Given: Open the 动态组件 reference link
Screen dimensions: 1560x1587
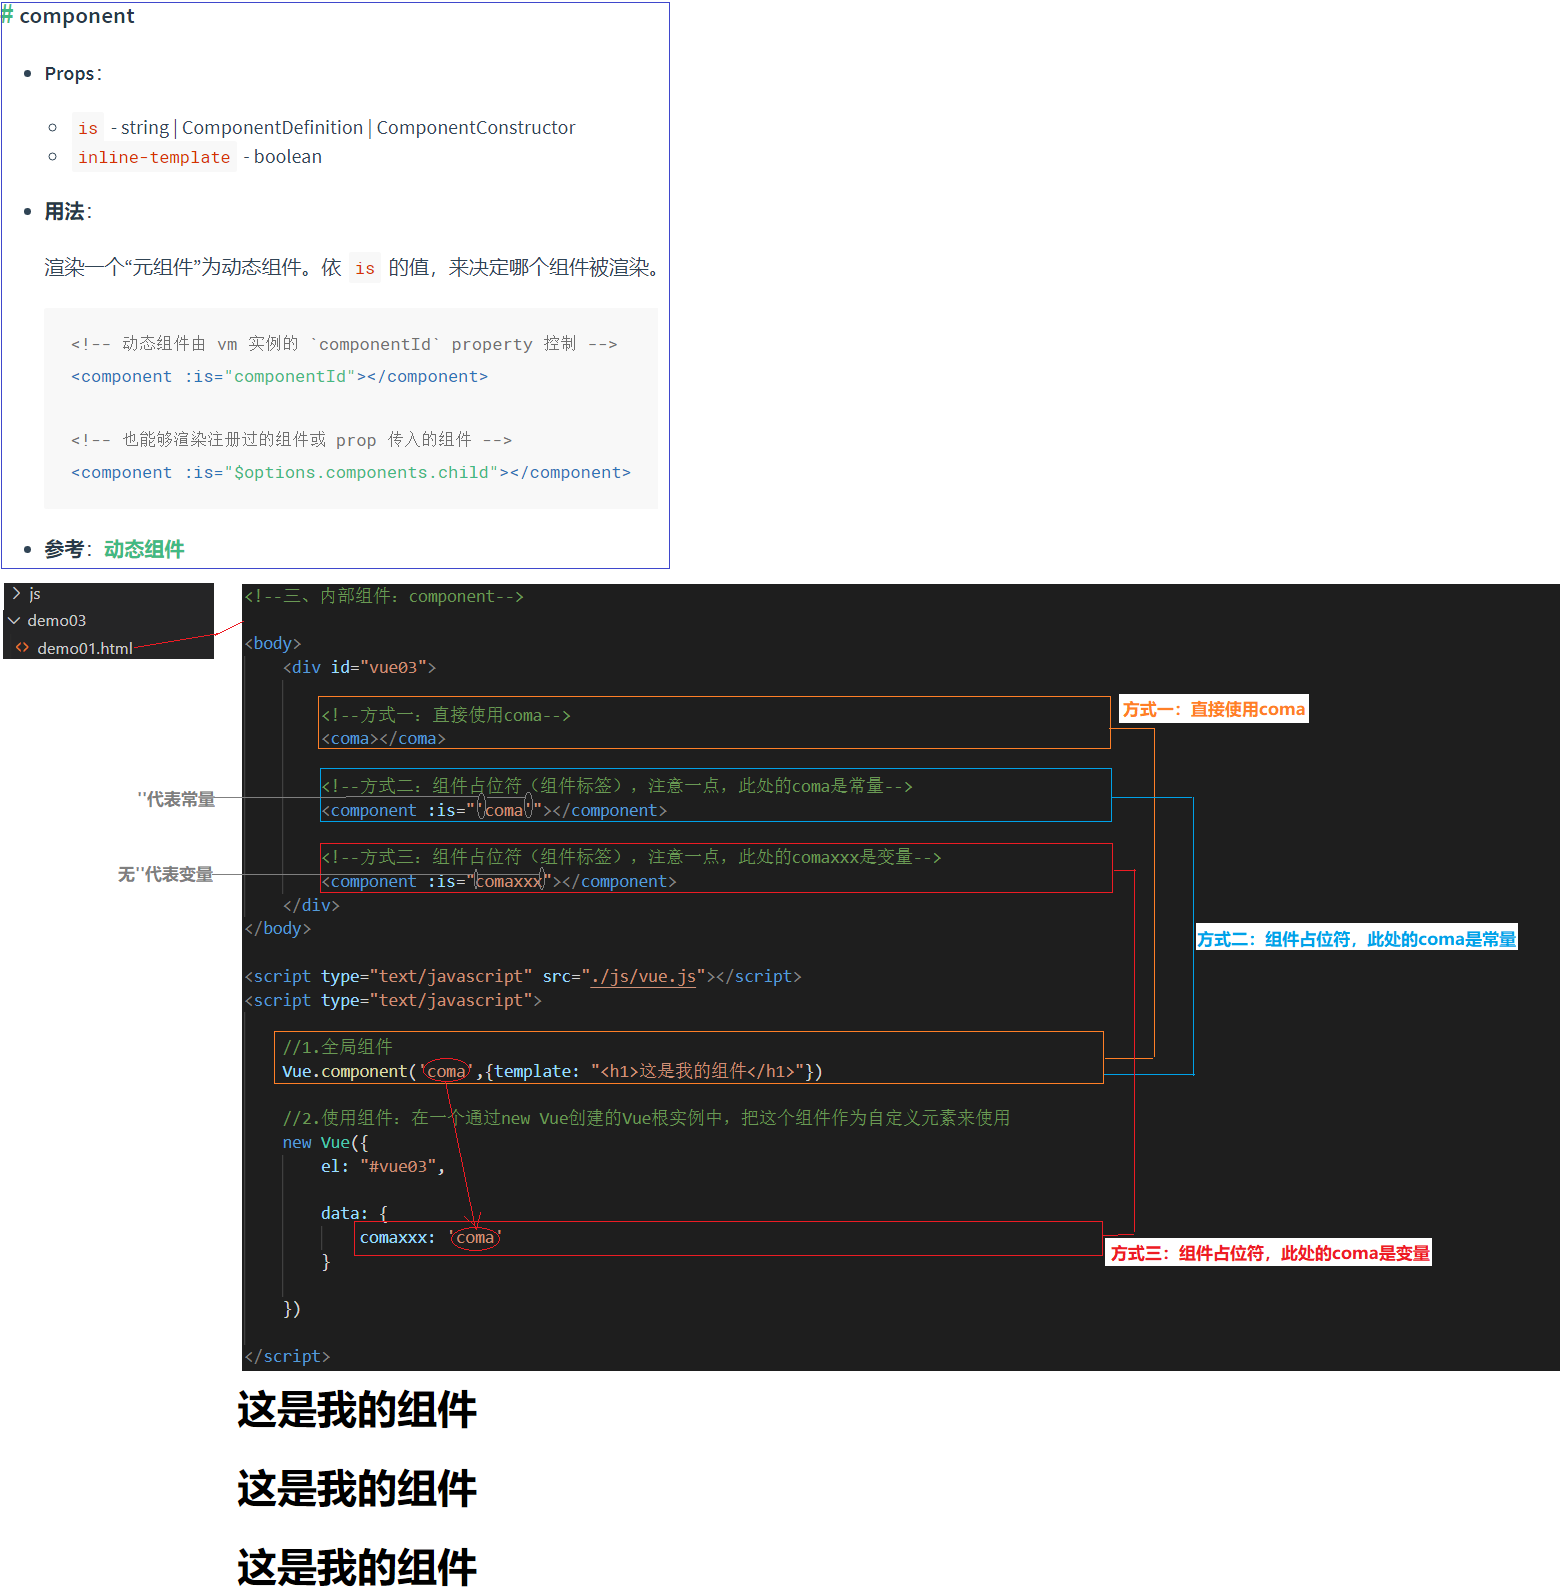Looking at the screenshot, I should point(144,549).
